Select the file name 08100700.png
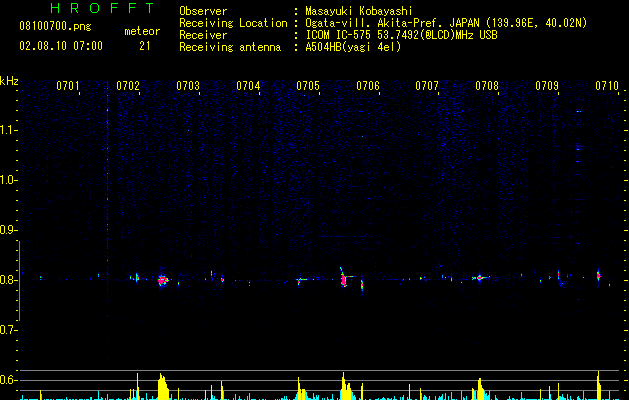The image size is (629, 400). click(x=55, y=27)
